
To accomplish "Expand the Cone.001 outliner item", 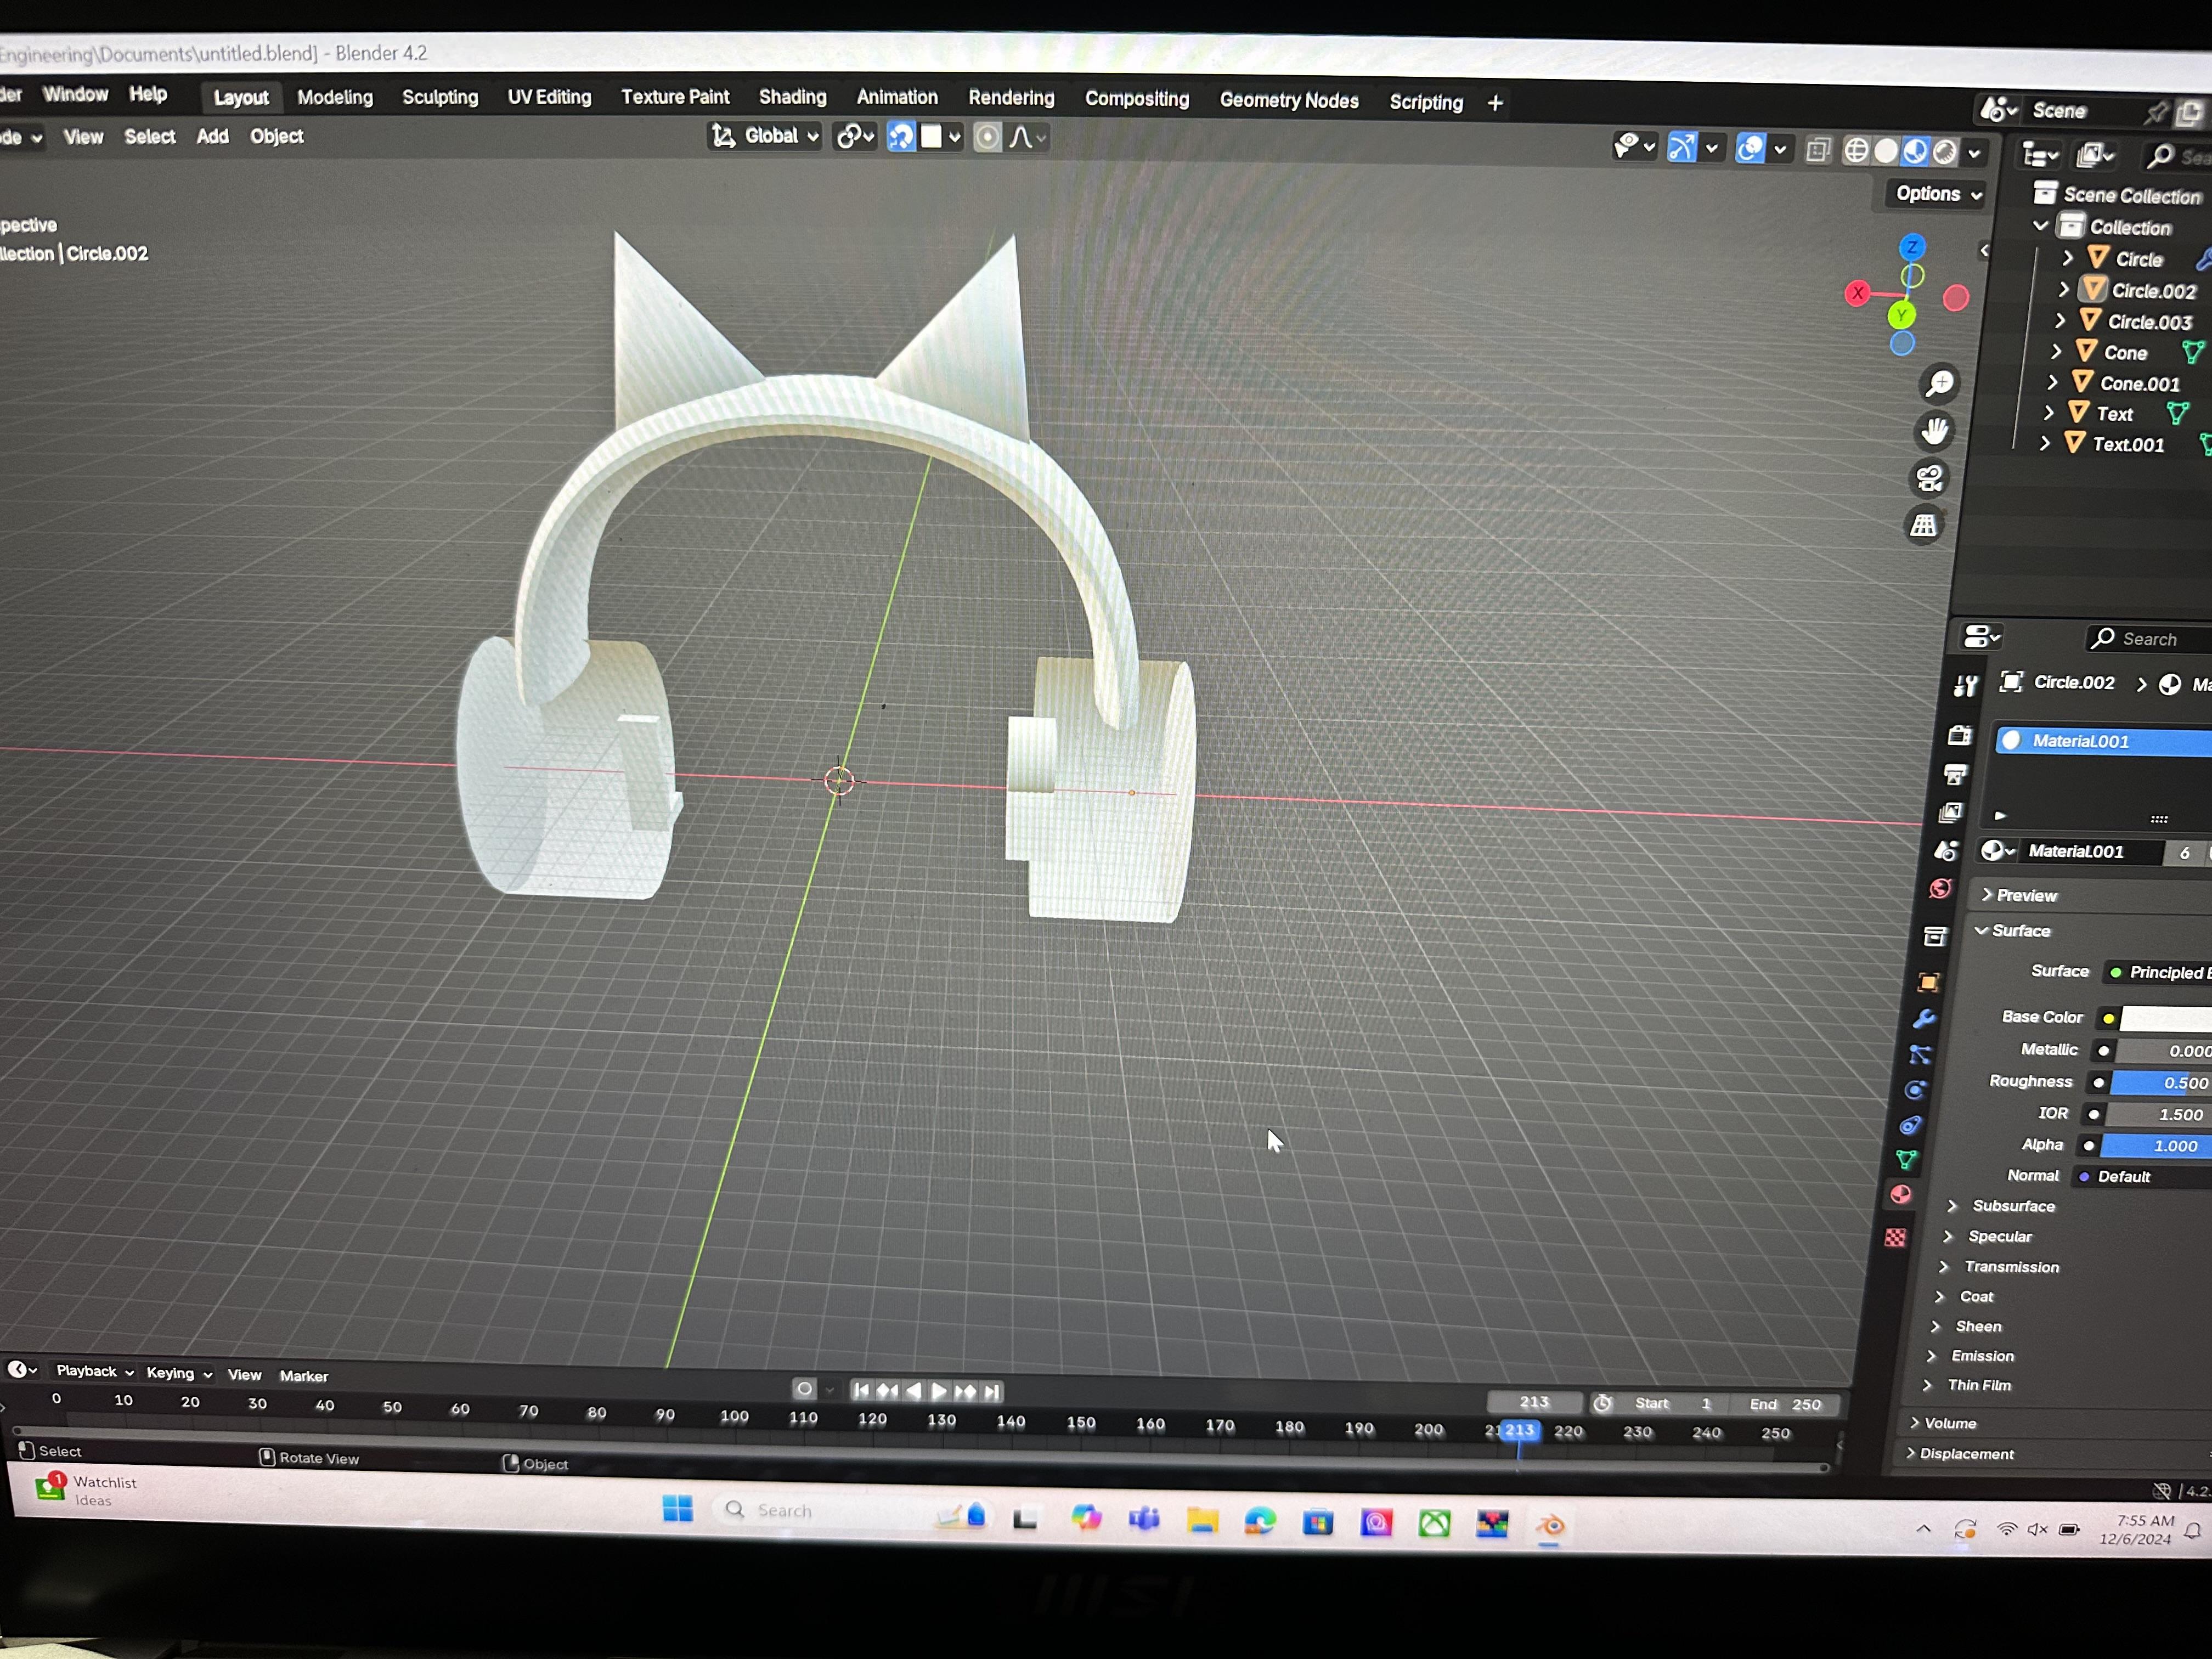I will coord(2052,382).
